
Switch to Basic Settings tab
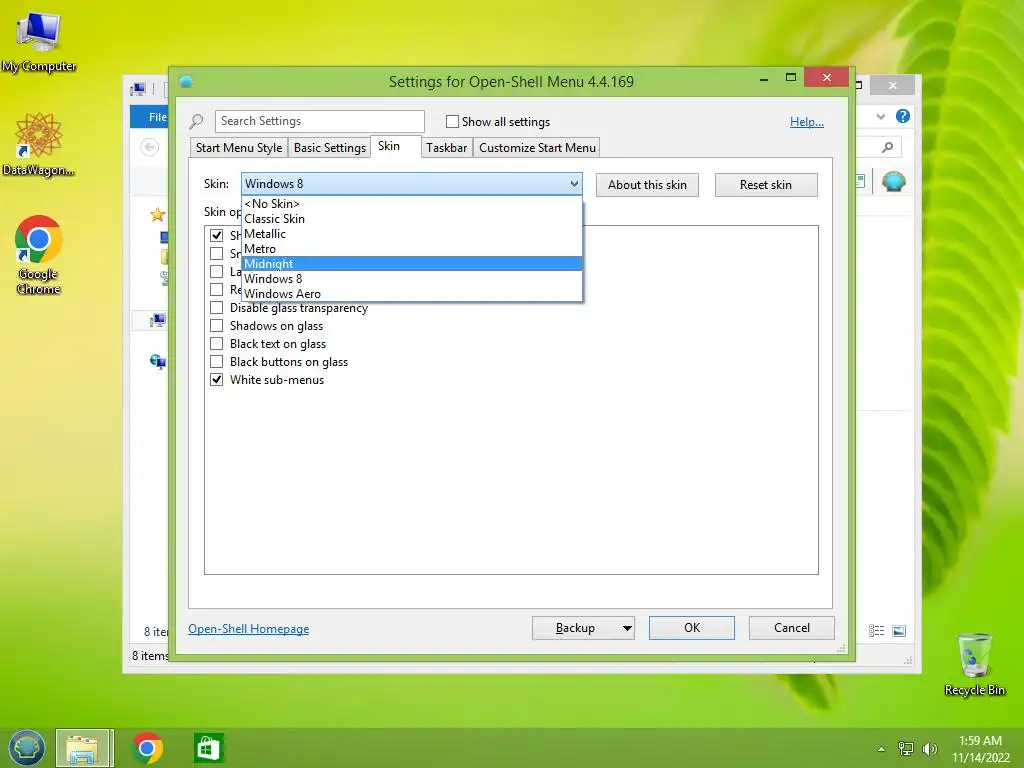330,148
